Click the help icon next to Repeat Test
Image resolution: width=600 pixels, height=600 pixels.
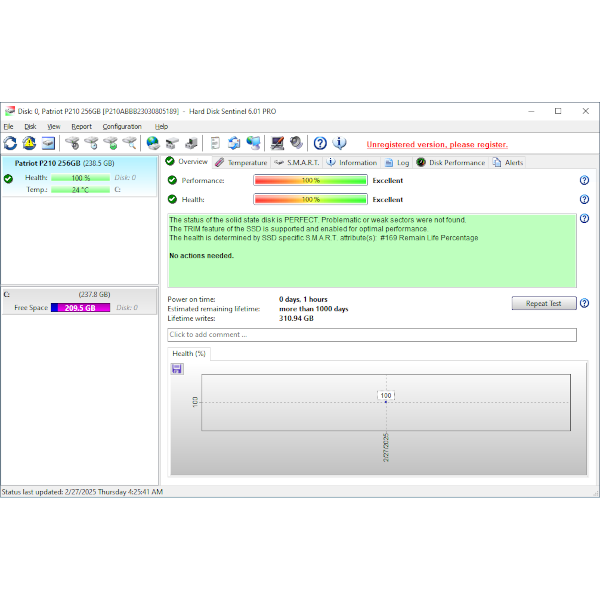click(584, 303)
